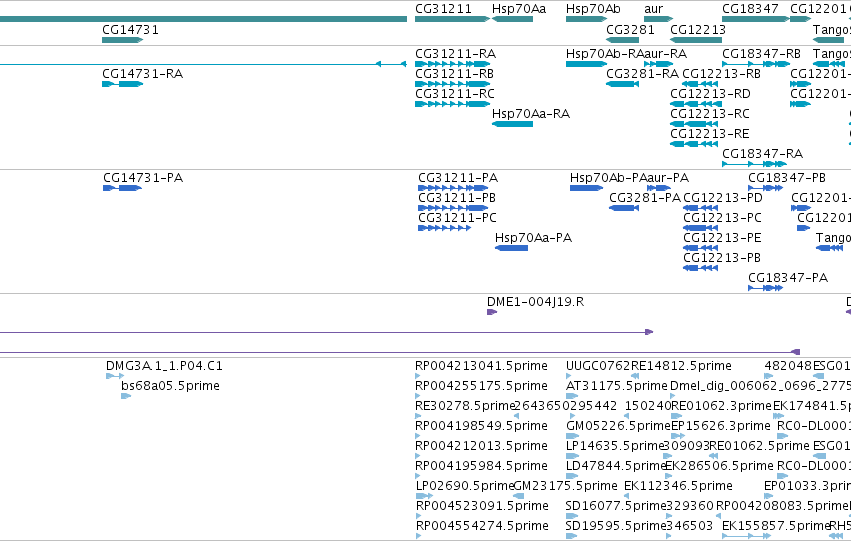Click protein CG31211-PC
Viewport: 851px width, 541px height.
coord(444,228)
